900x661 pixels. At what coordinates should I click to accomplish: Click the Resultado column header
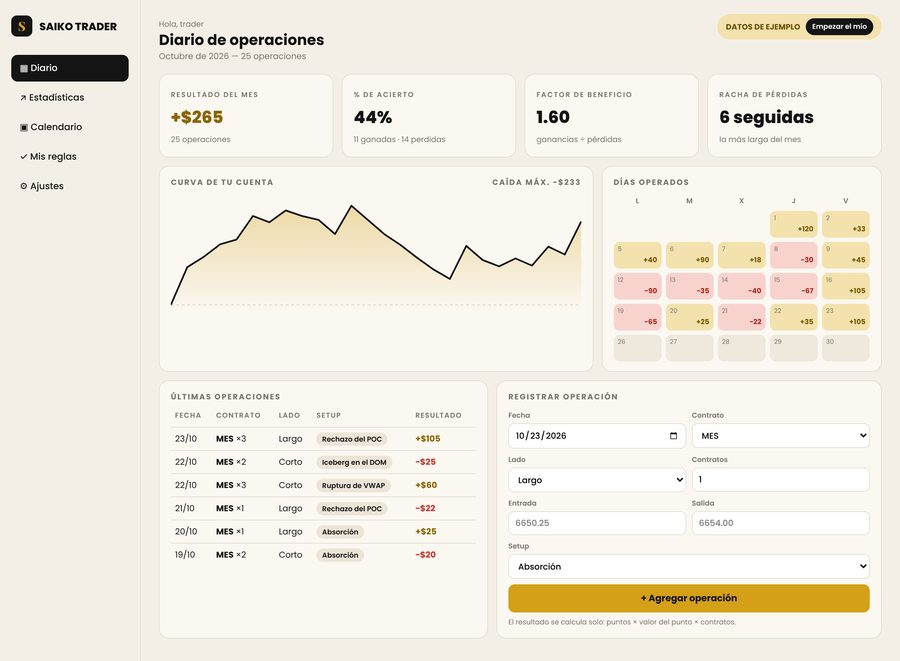[439, 415]
